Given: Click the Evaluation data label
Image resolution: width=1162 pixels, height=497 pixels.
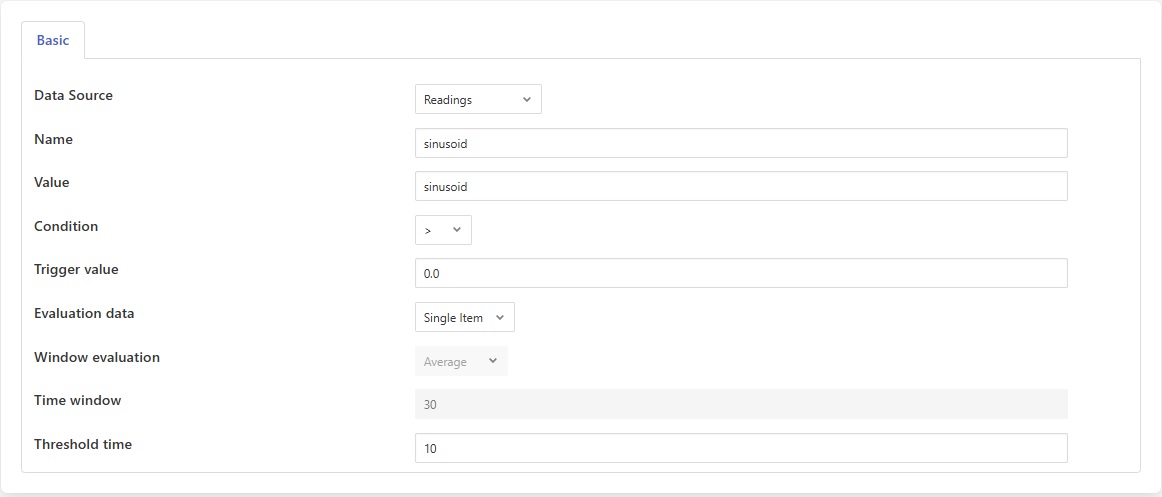Looking at the screenshot, I should pyautogui.click(x=84, y=314).
